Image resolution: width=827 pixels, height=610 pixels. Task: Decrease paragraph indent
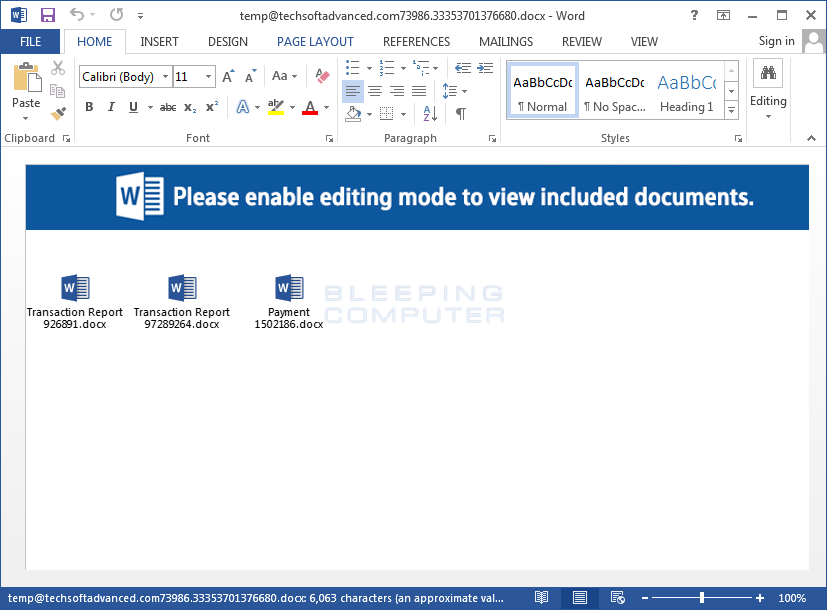(463, 68)
